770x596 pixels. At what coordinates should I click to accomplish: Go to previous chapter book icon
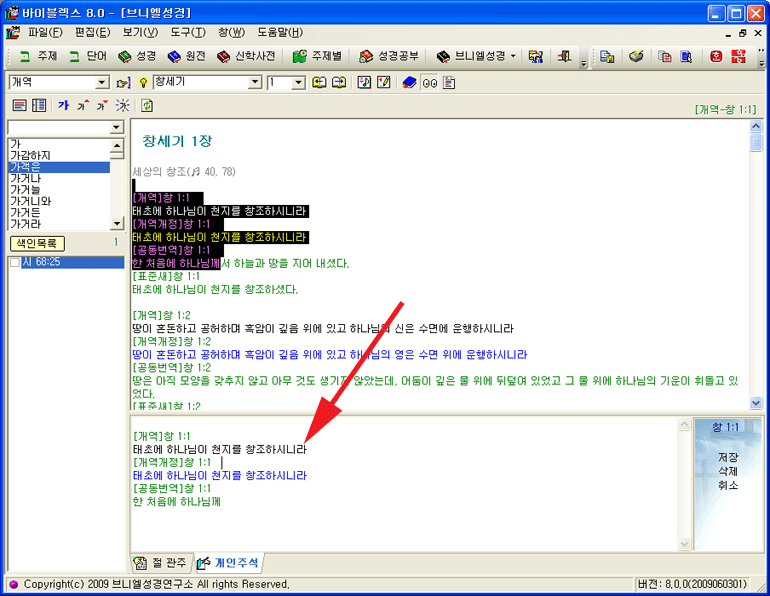pyautogui.click(x=319, y=82)
